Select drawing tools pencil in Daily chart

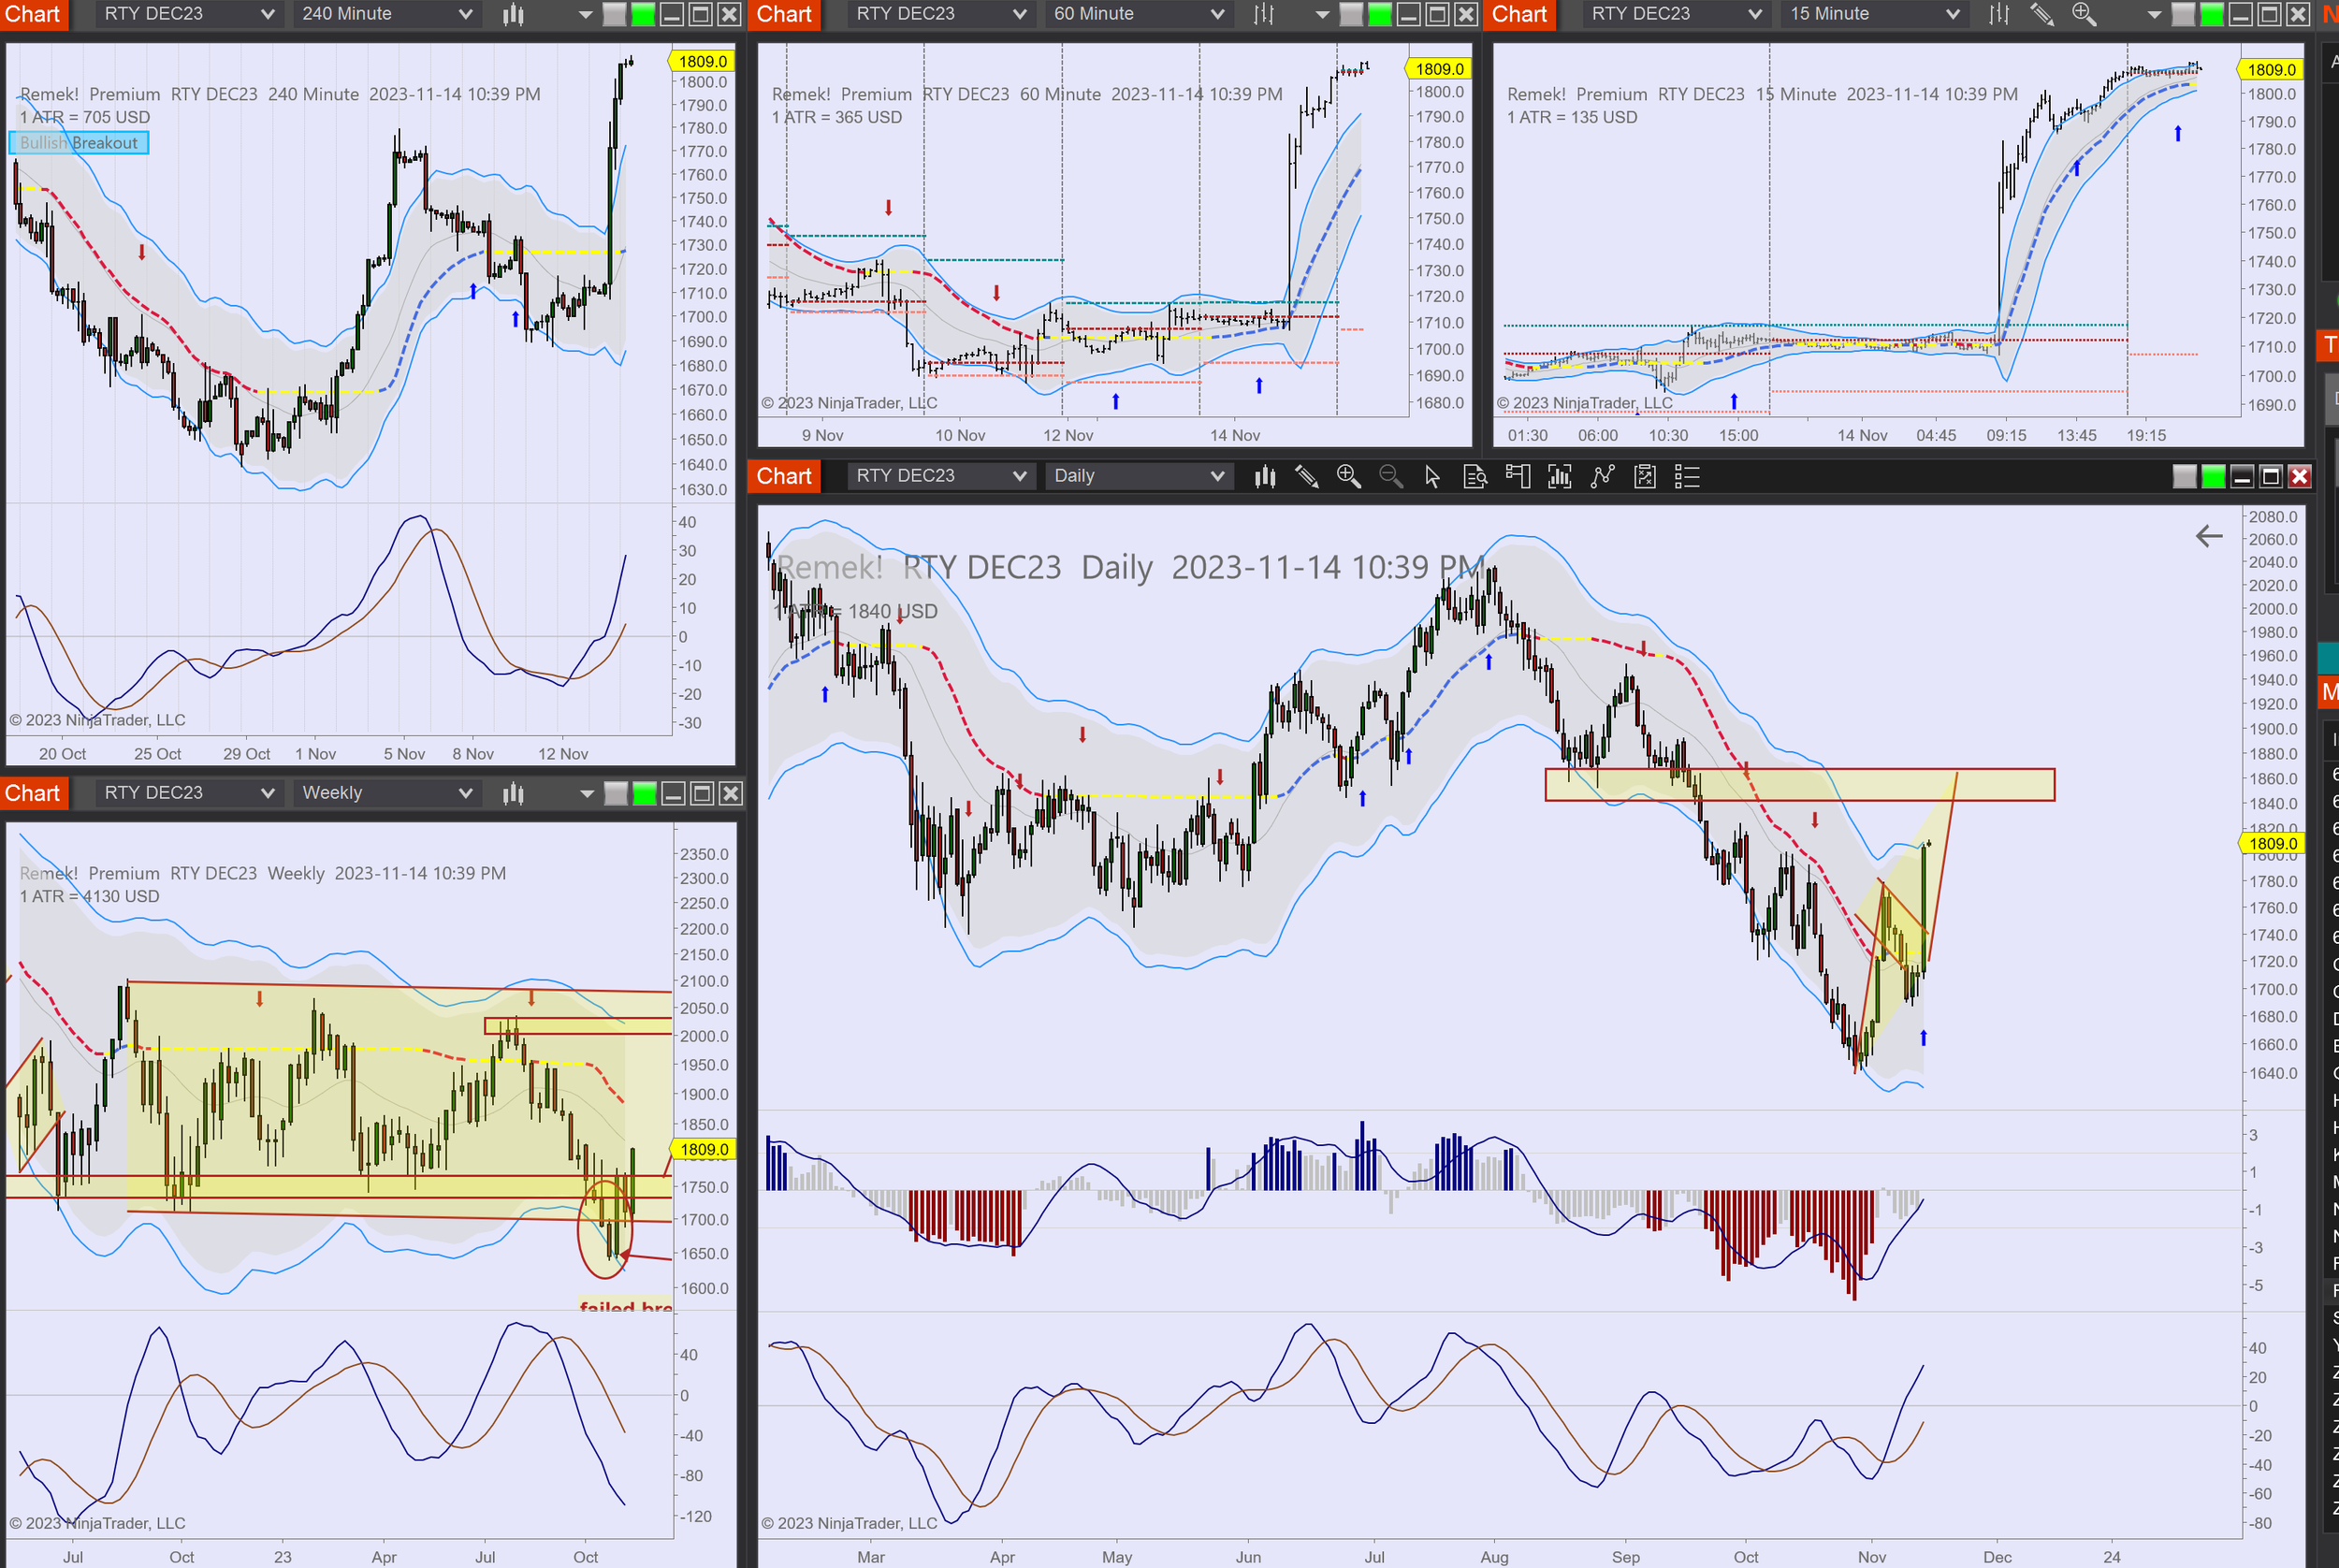pyautogui.click(x=1306, y=477)
